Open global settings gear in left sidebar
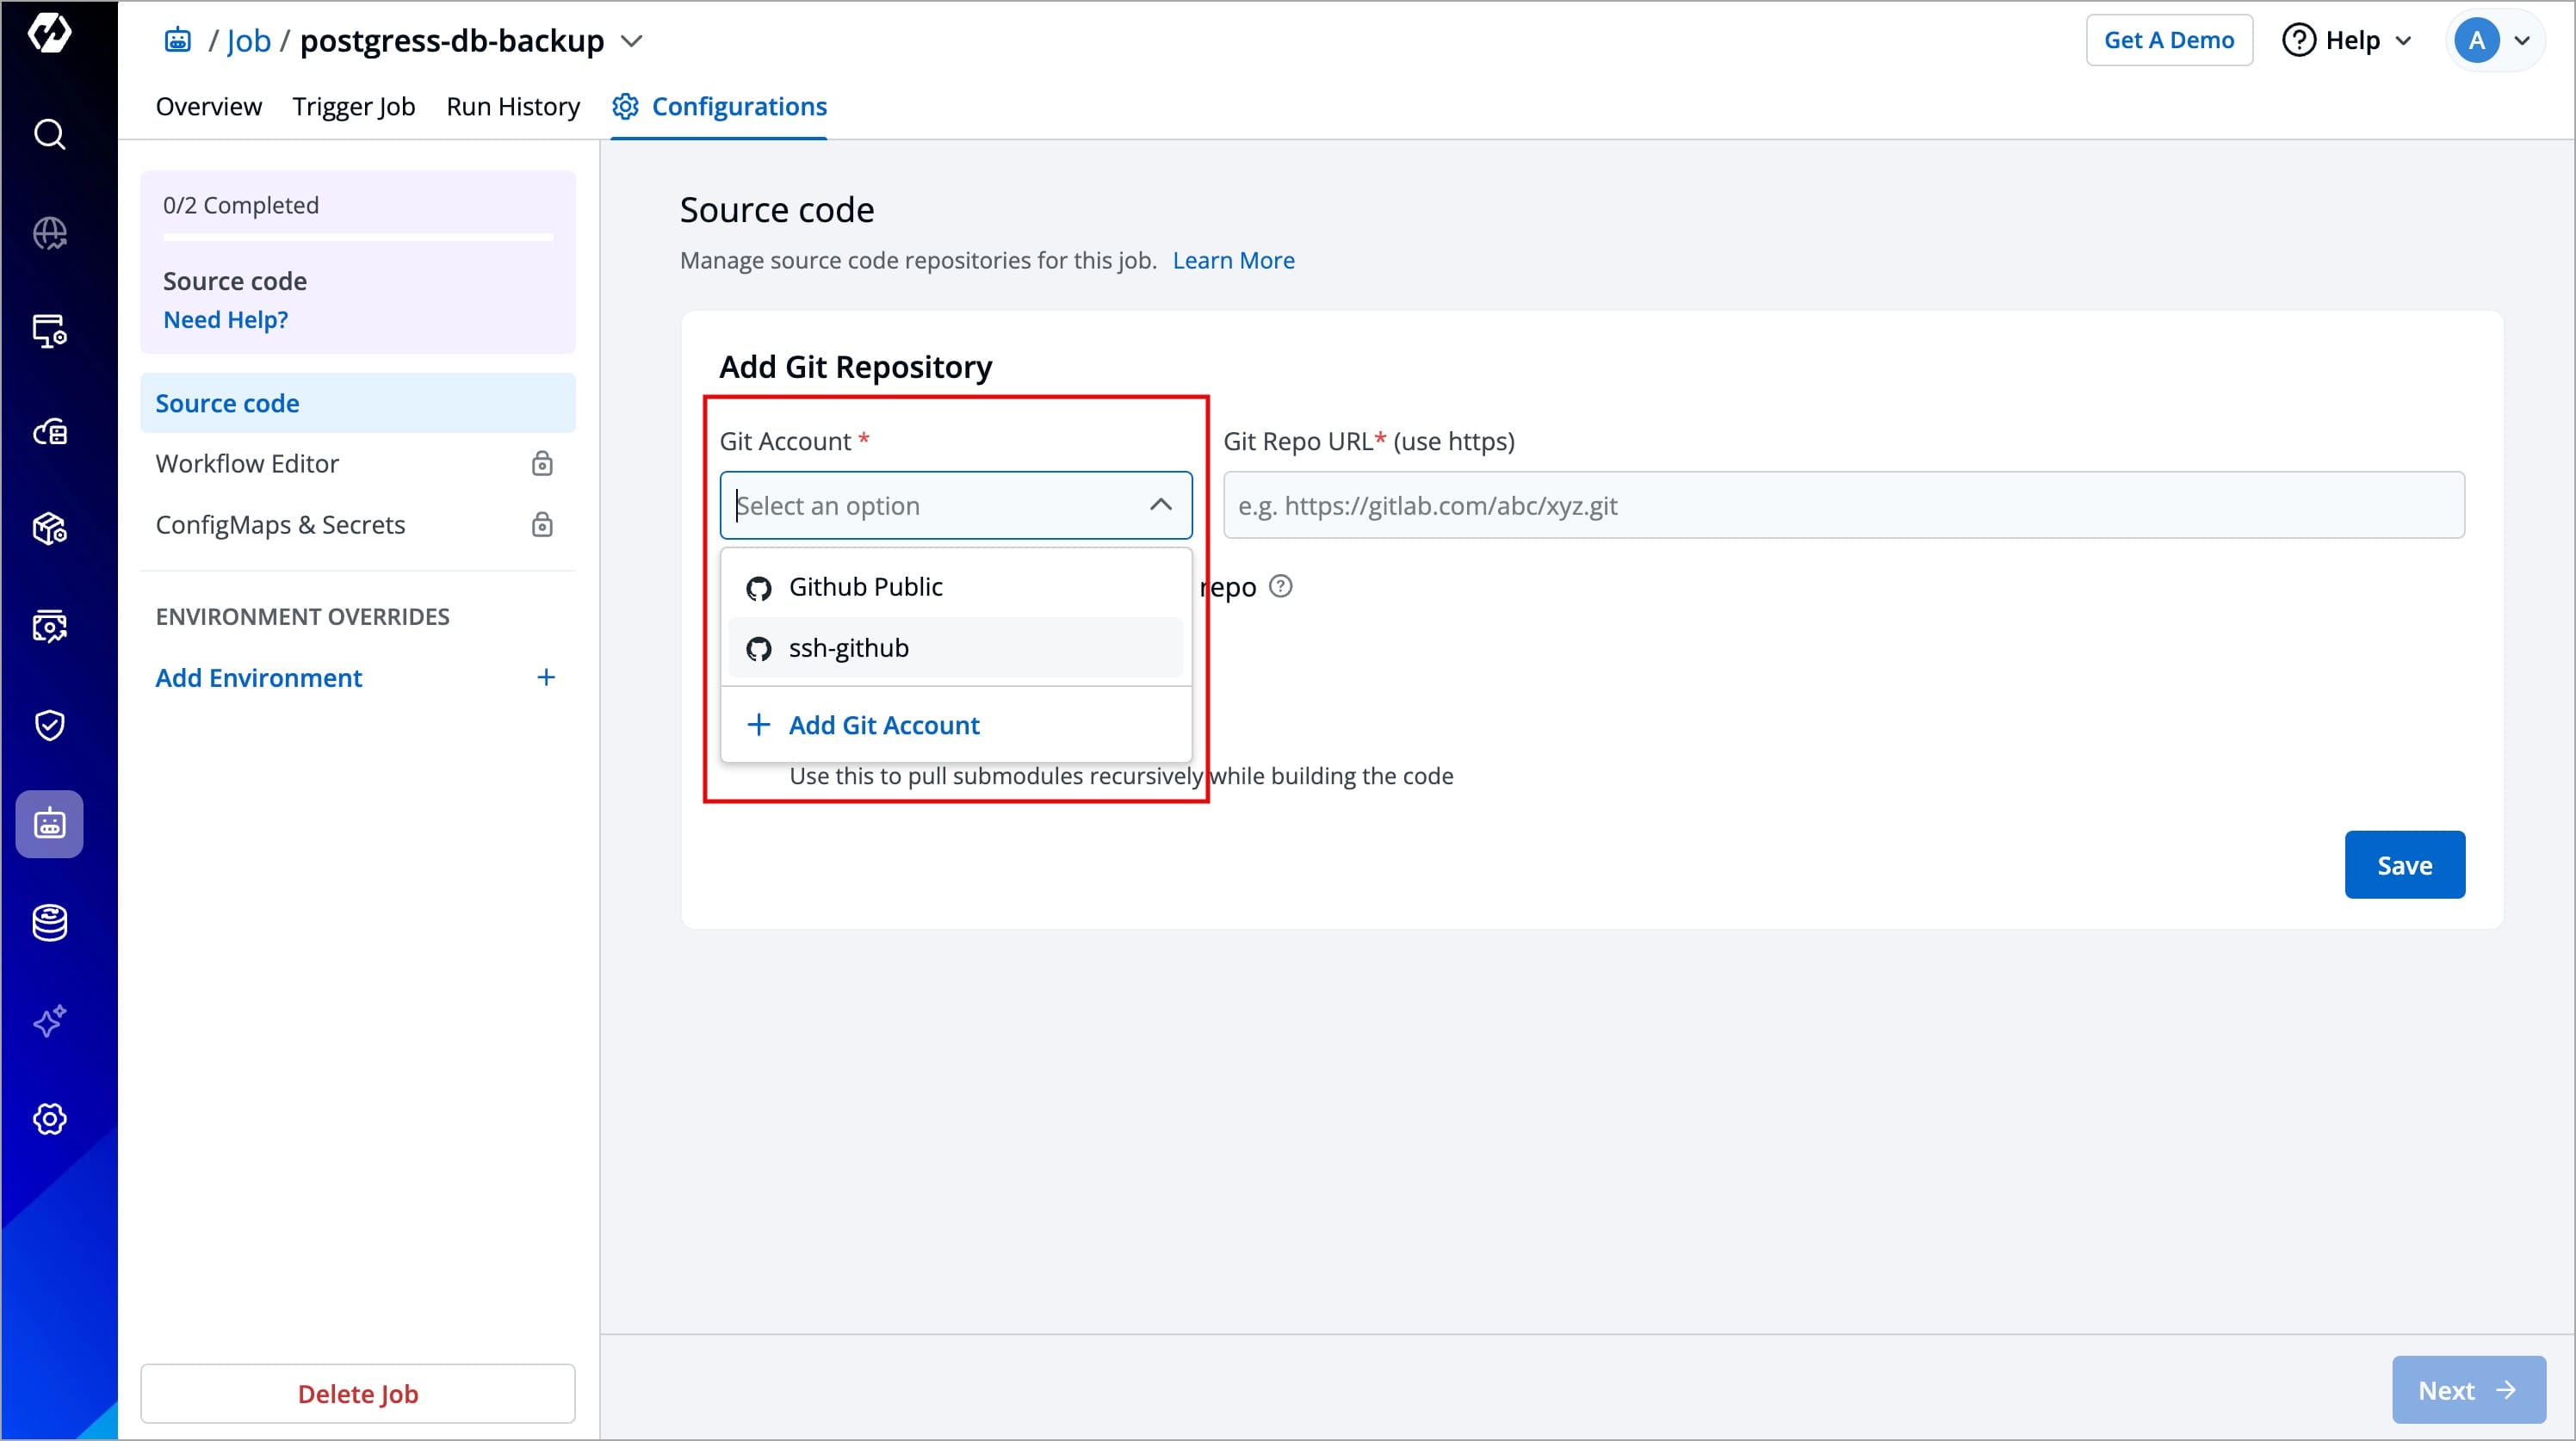The image size is (2576, 1441). (x=49, y=1119)
